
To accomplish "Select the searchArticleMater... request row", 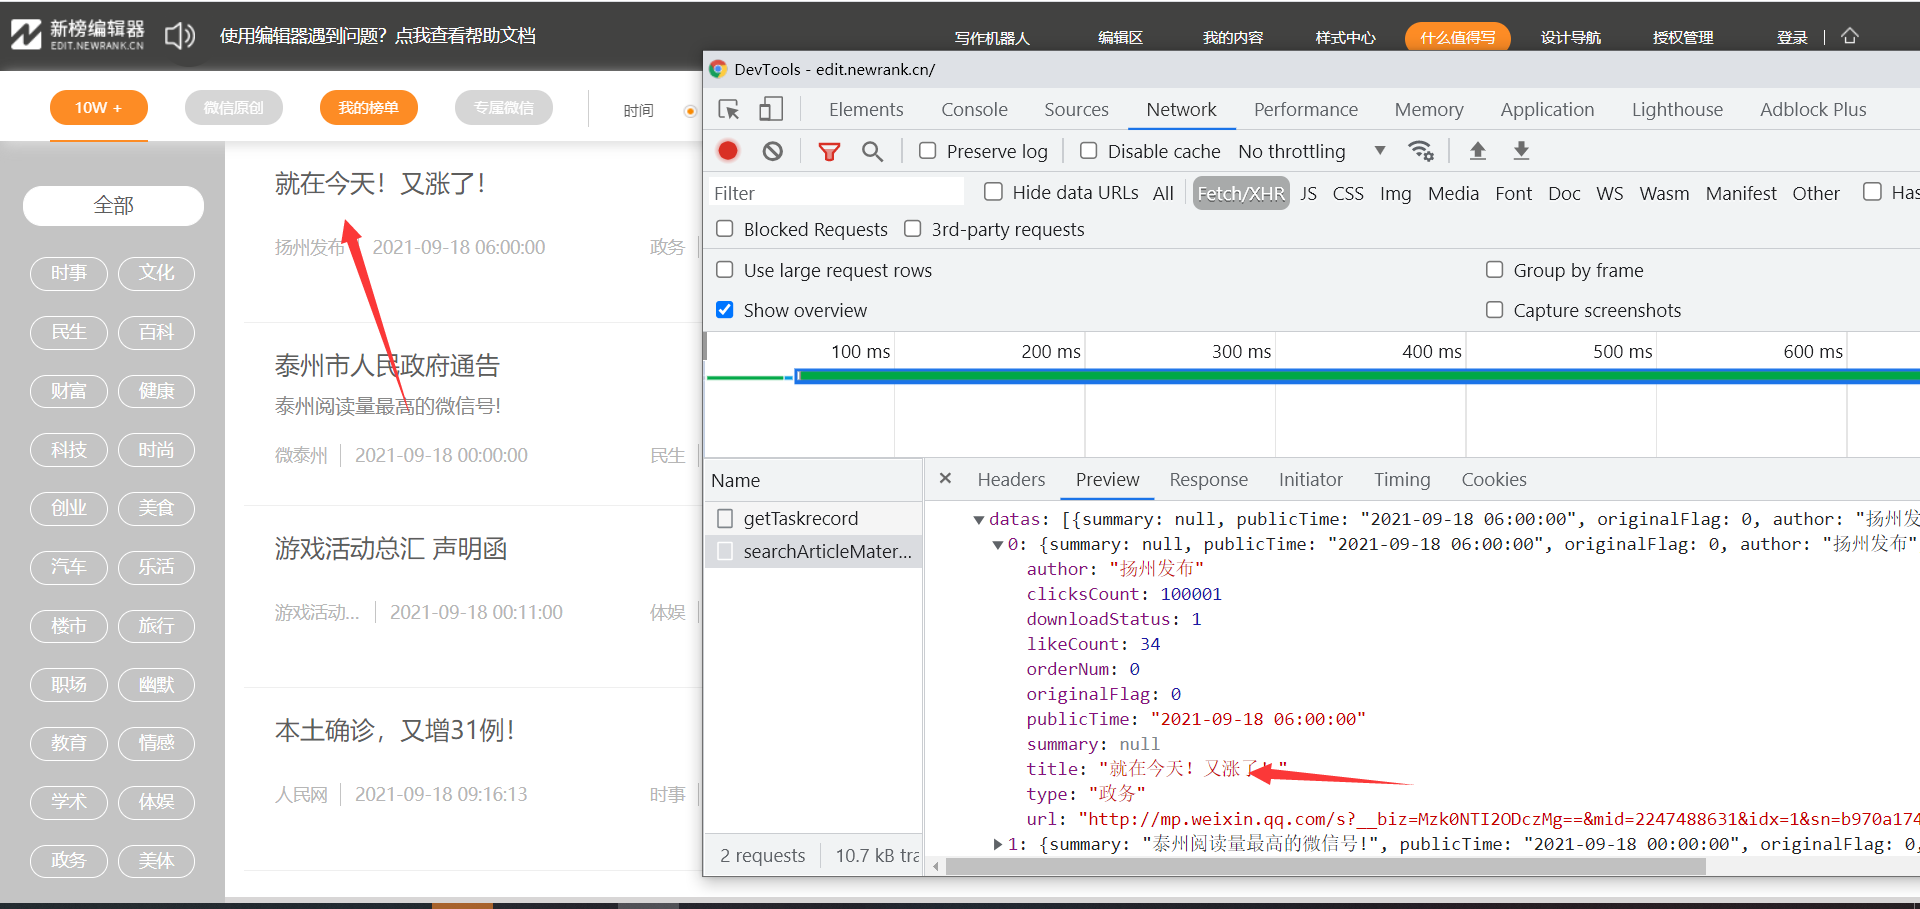I will click(x=813, y=551).
